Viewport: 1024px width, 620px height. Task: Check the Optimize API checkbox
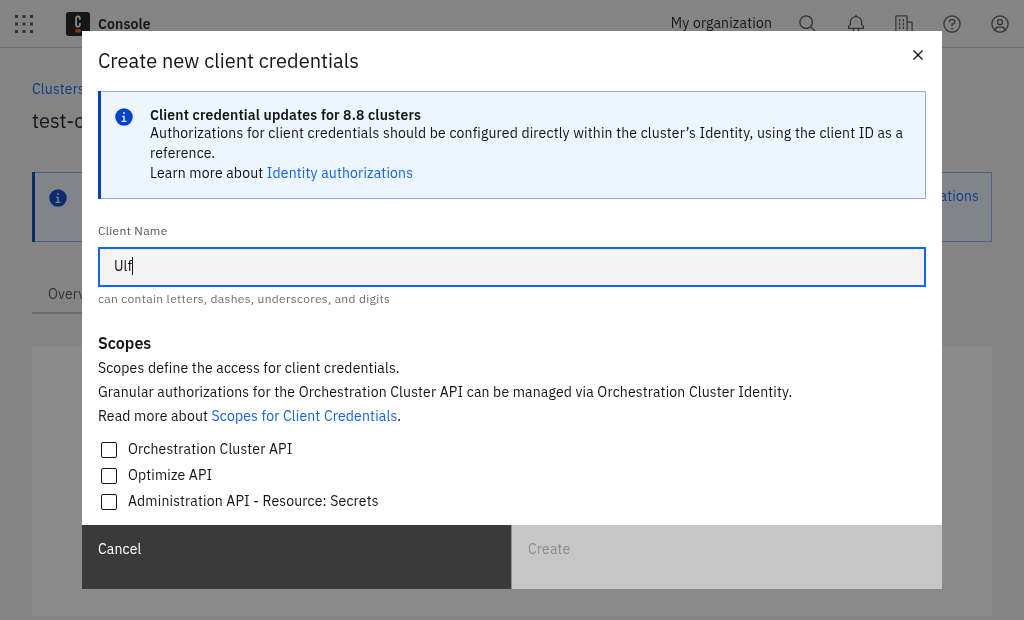point(109,476)
